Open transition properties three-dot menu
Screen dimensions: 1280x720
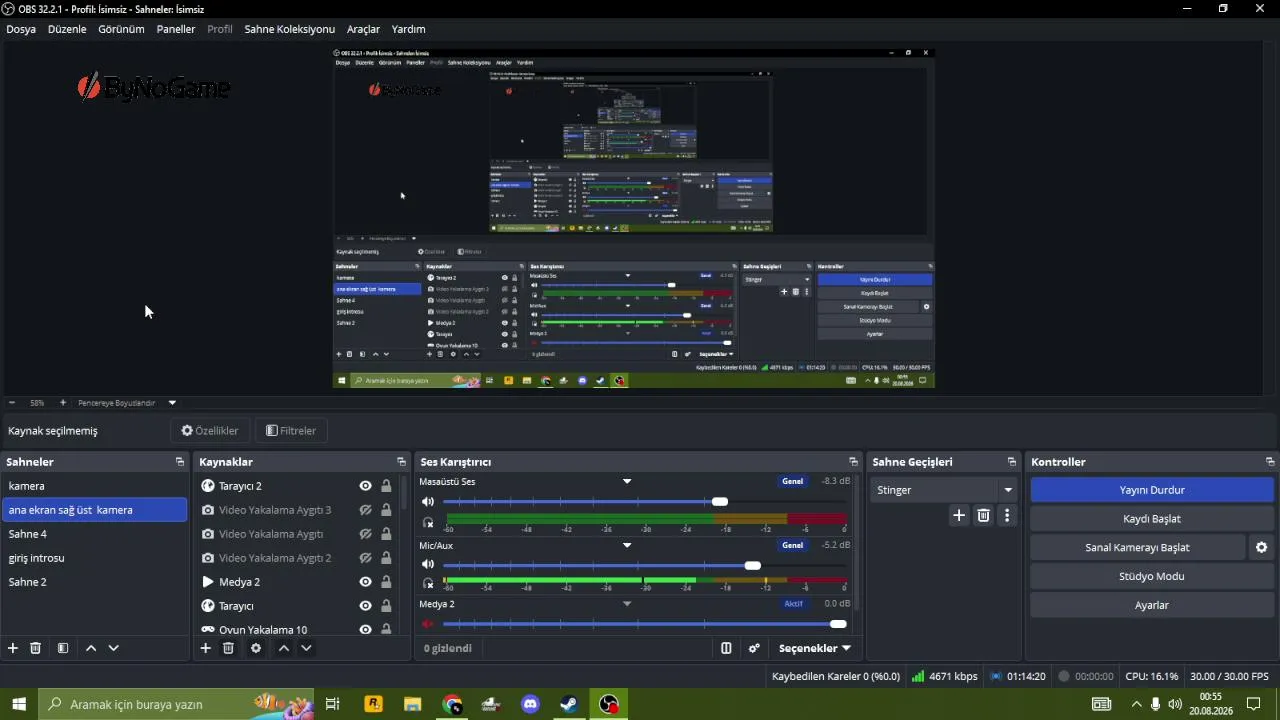click(x=1007, y=515)
